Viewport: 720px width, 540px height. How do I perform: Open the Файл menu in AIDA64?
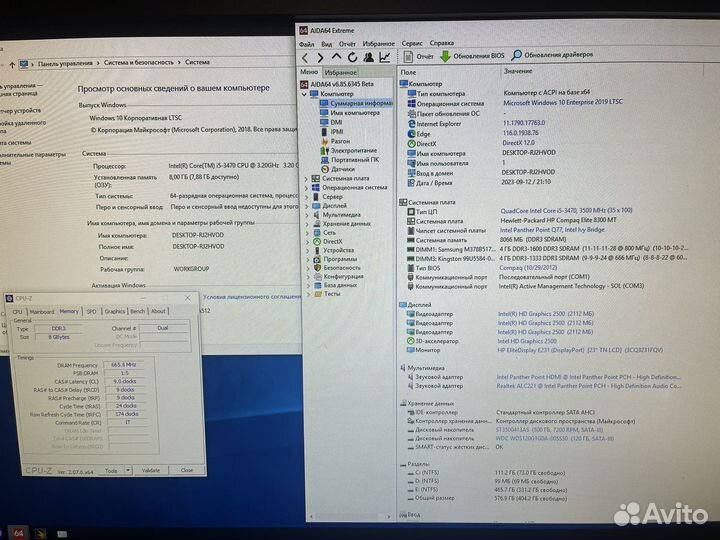pos(306,44)
